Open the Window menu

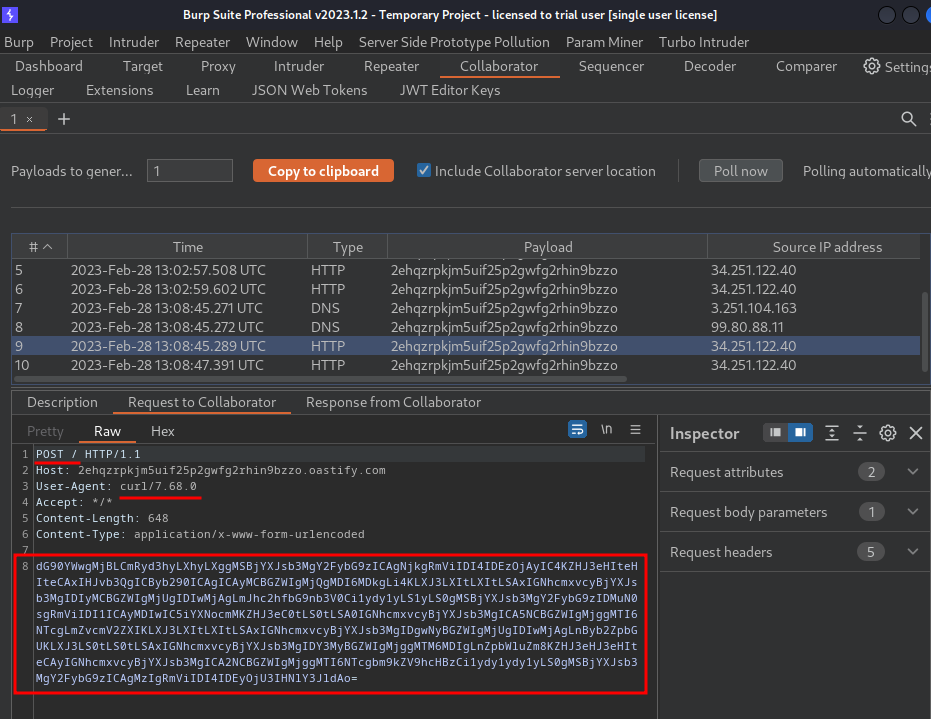pos(271,42)
